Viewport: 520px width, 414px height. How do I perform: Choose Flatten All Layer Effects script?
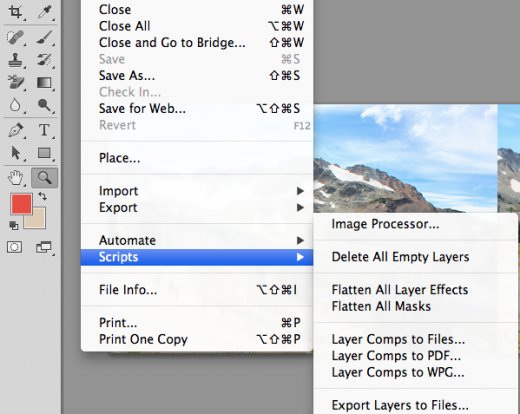pyautogui.click(x=400, y=290)
